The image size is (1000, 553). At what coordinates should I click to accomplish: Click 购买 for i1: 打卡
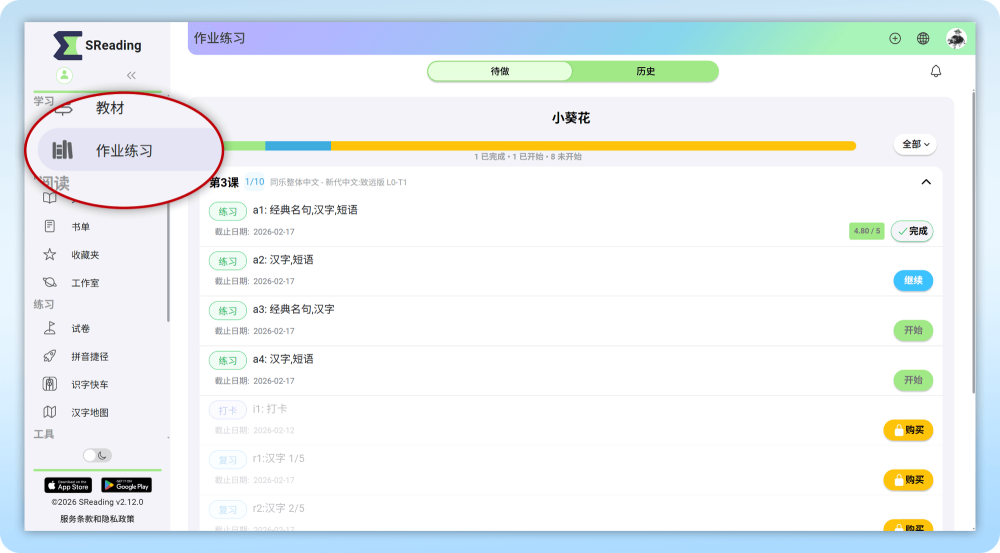point(908,431)
